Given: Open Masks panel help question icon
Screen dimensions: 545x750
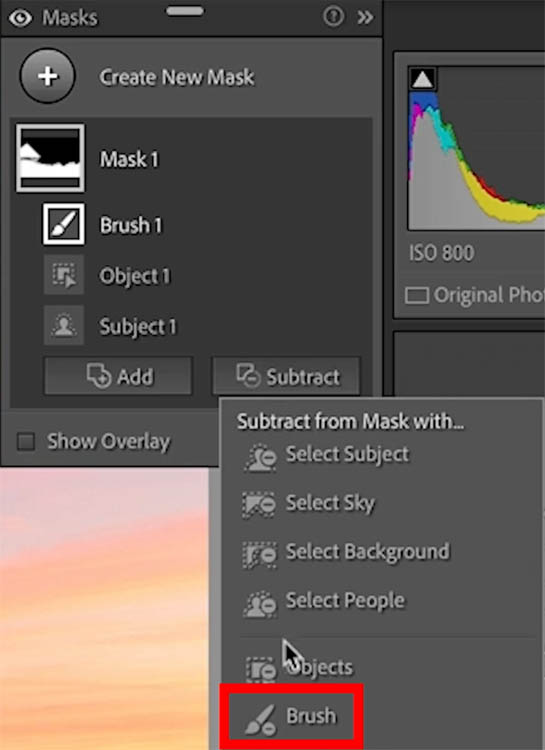Looking at the screenshot, I should [333, 17].
